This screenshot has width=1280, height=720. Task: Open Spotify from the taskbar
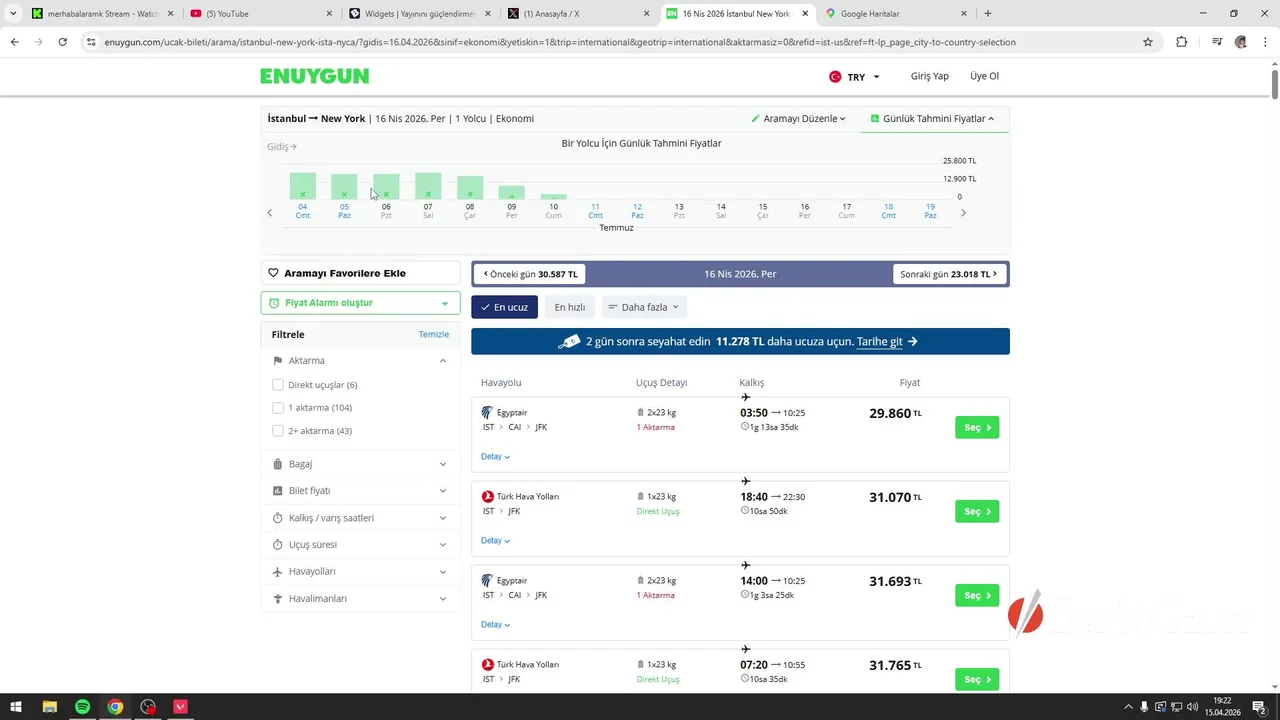click(x=82, y=707)
